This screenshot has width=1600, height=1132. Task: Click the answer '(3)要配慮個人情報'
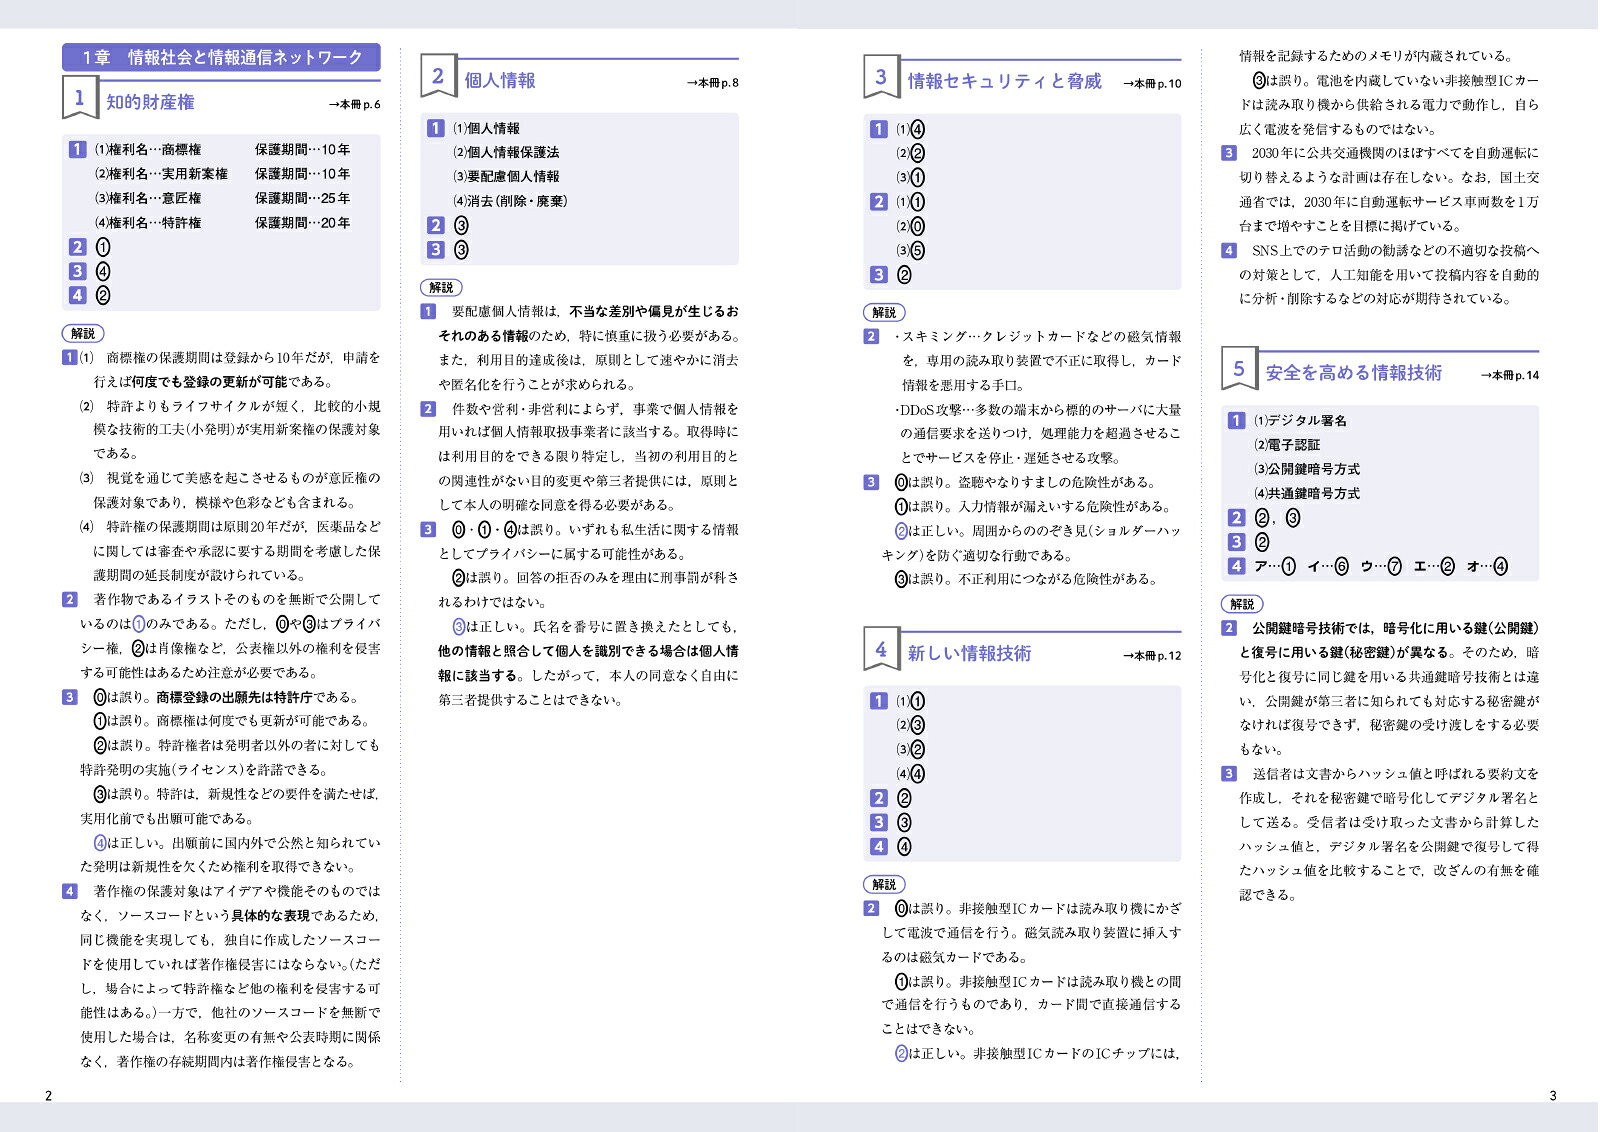pyautogui.click(x=506, y=177)
